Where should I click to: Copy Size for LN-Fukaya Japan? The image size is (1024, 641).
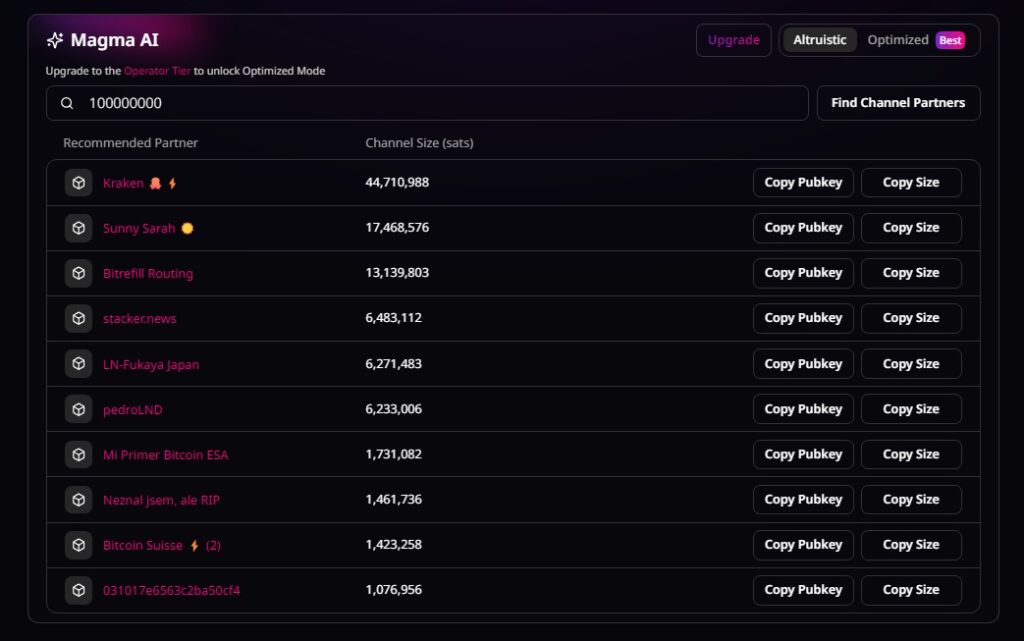[x=911, y=364]
